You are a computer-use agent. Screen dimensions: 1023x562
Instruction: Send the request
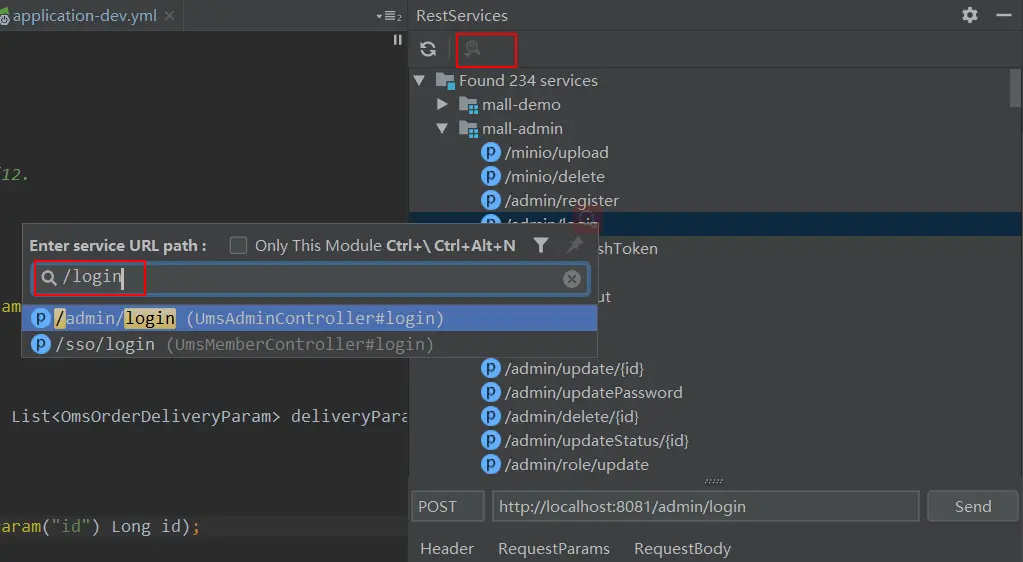coord(973,507)
